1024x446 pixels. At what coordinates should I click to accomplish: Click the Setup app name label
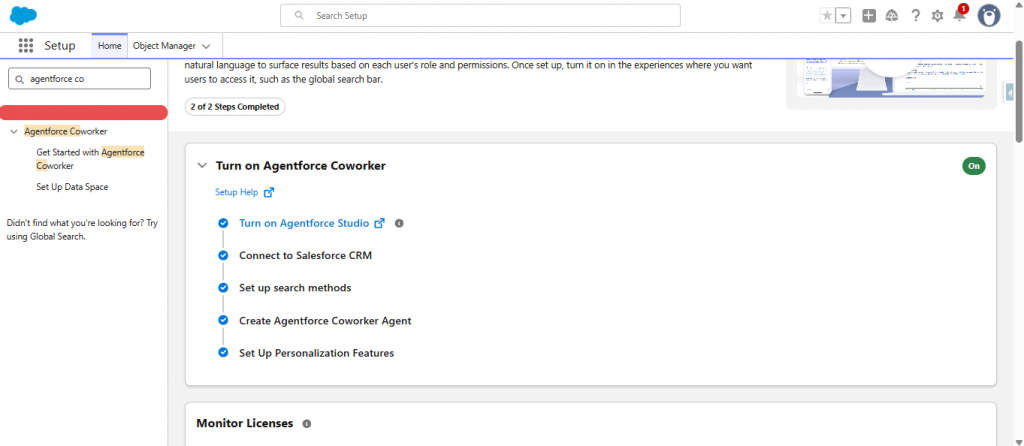tap(60, 46)
